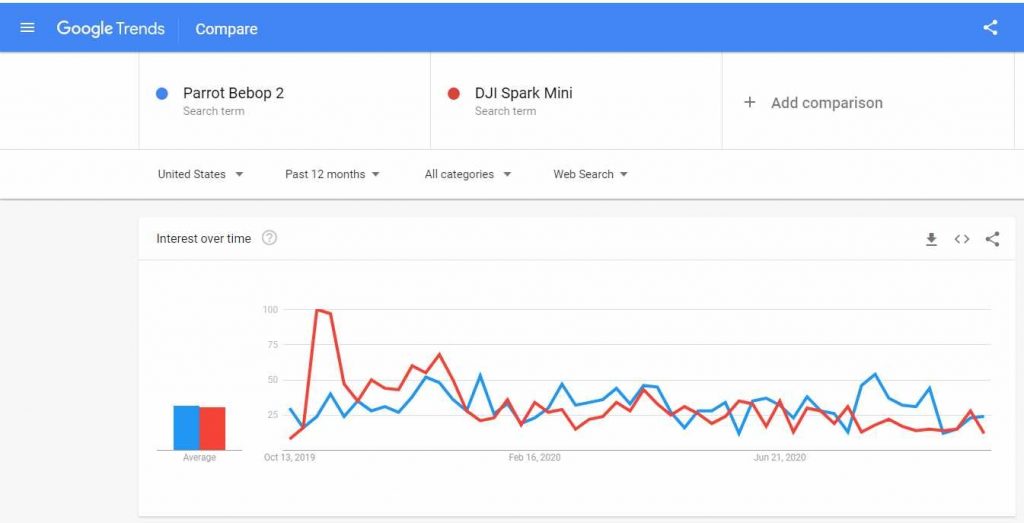
Task: Open the hamburger main menu
Action: (x=27, y=28)
